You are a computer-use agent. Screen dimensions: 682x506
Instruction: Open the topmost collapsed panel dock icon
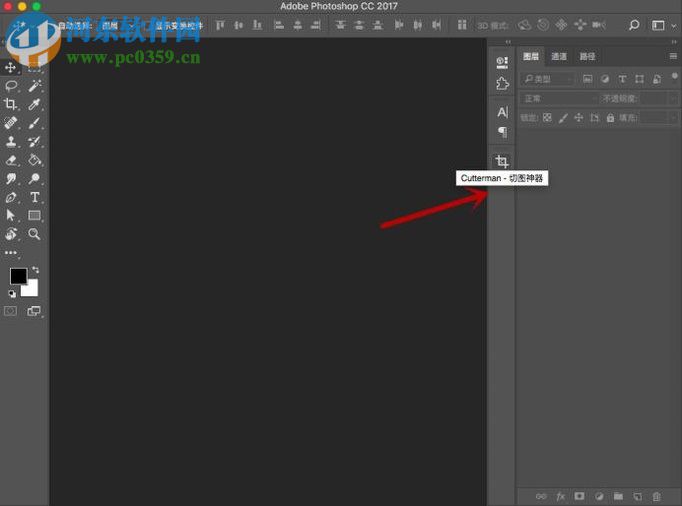[502, 63]
